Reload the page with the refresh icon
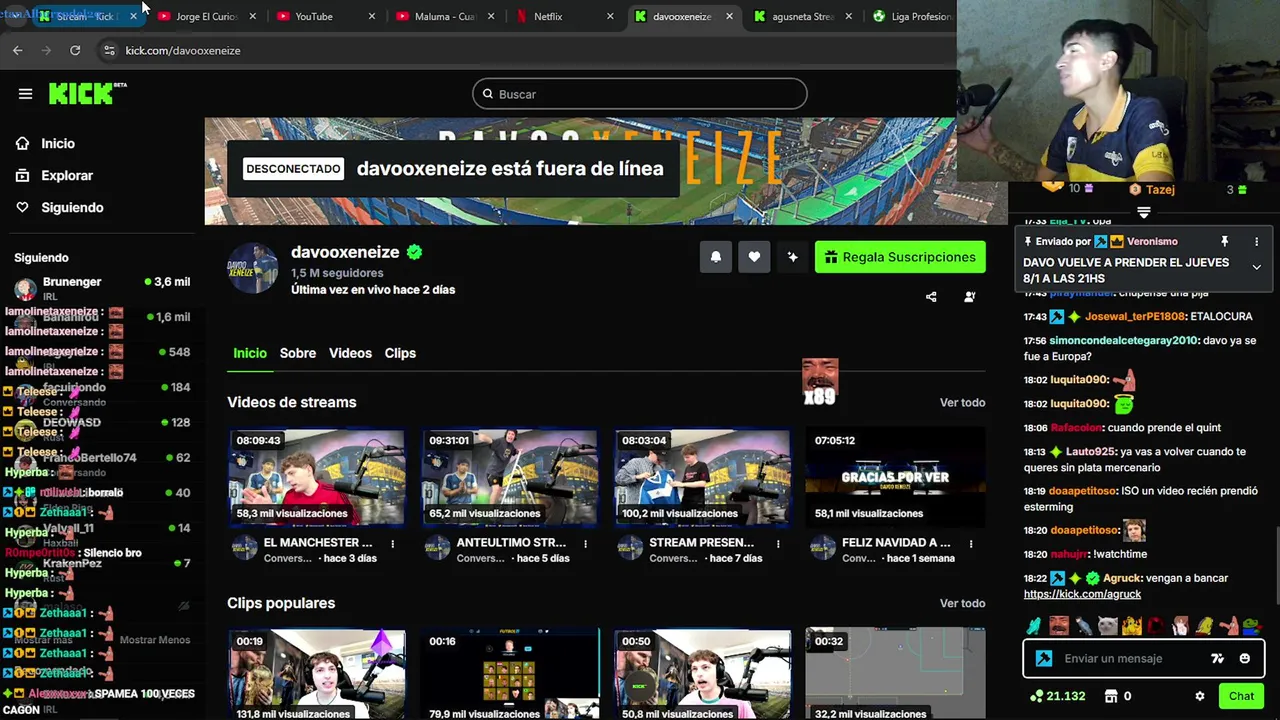The width and height of the screenshot is (1280, 720). pos(75,50)
